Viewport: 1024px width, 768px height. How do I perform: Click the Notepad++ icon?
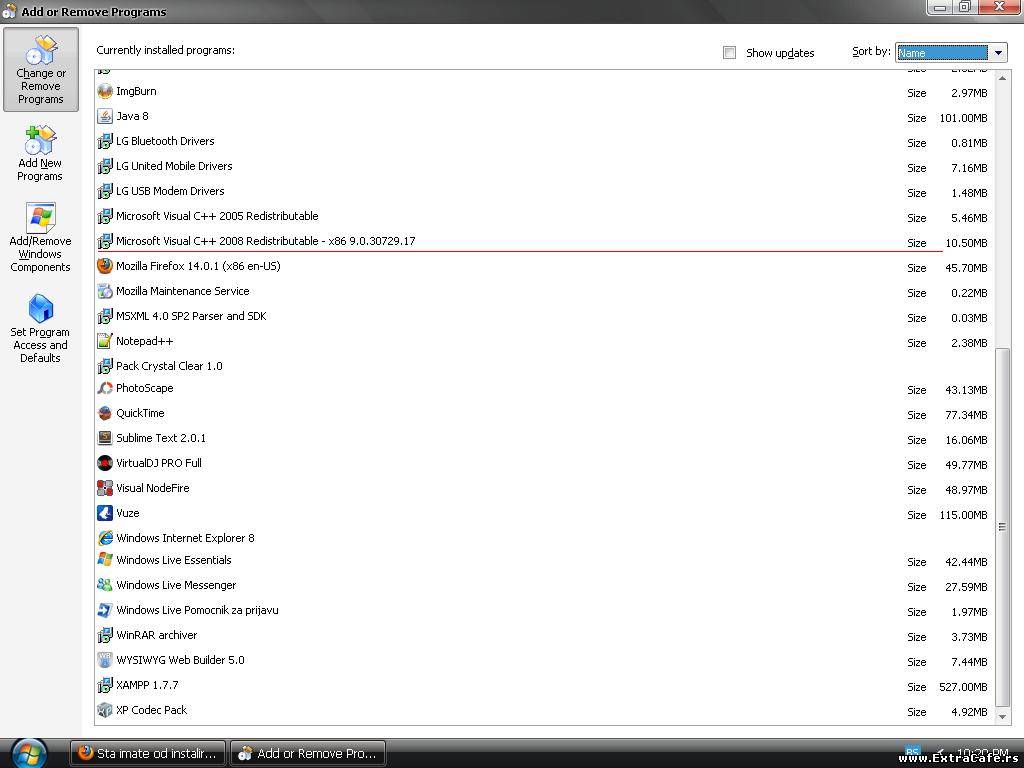pos(104,341)
